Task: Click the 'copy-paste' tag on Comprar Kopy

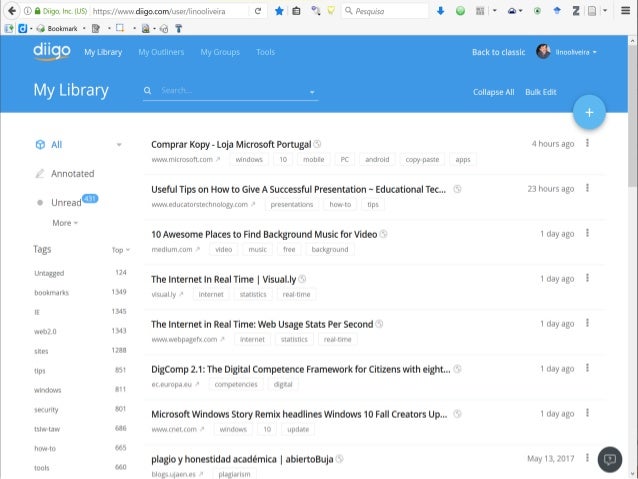Action: (x=422, y=160)
